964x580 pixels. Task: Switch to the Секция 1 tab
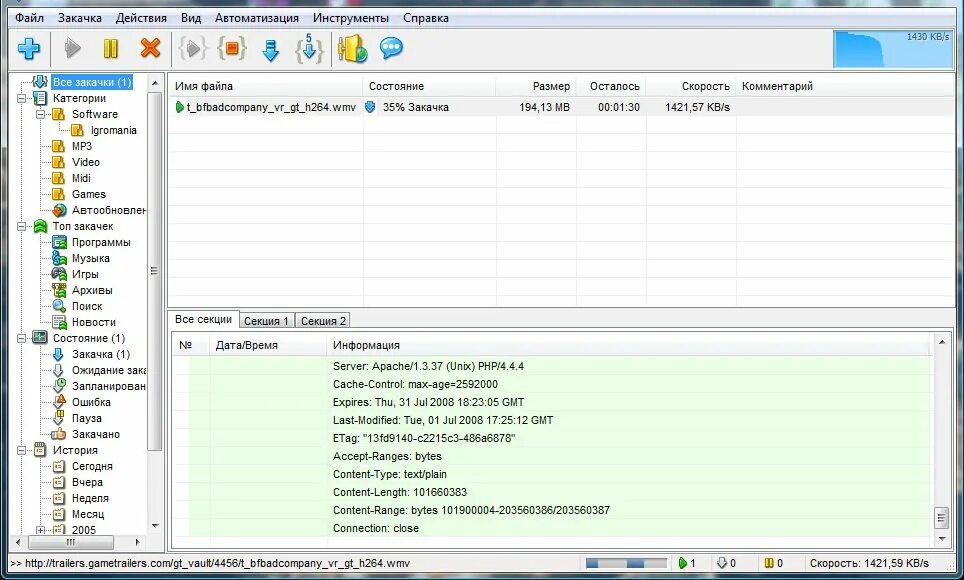[x=266, y=320]
